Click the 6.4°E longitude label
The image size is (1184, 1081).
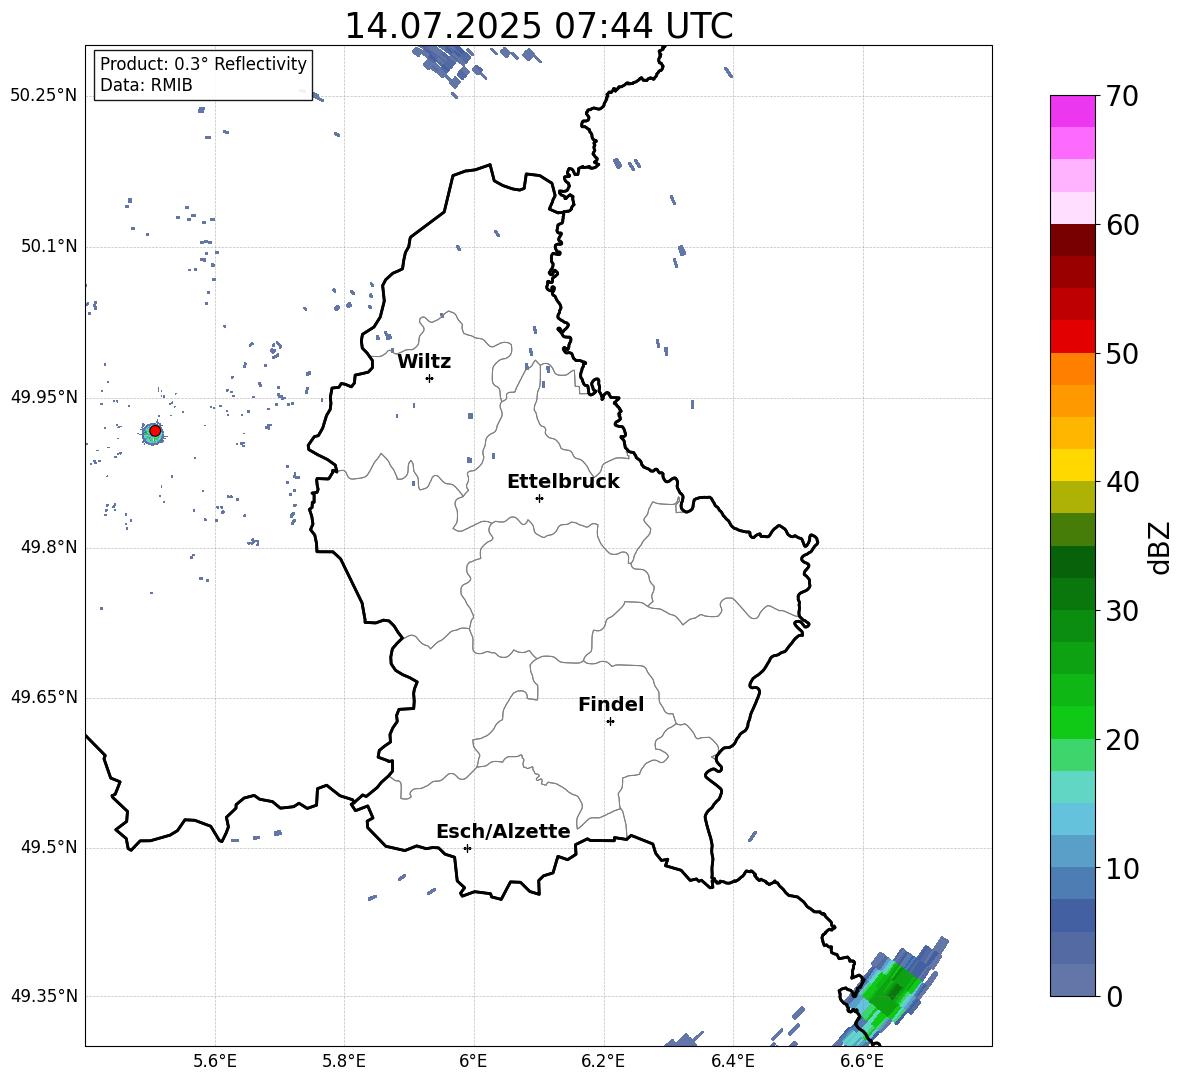tap(732, 1061)
